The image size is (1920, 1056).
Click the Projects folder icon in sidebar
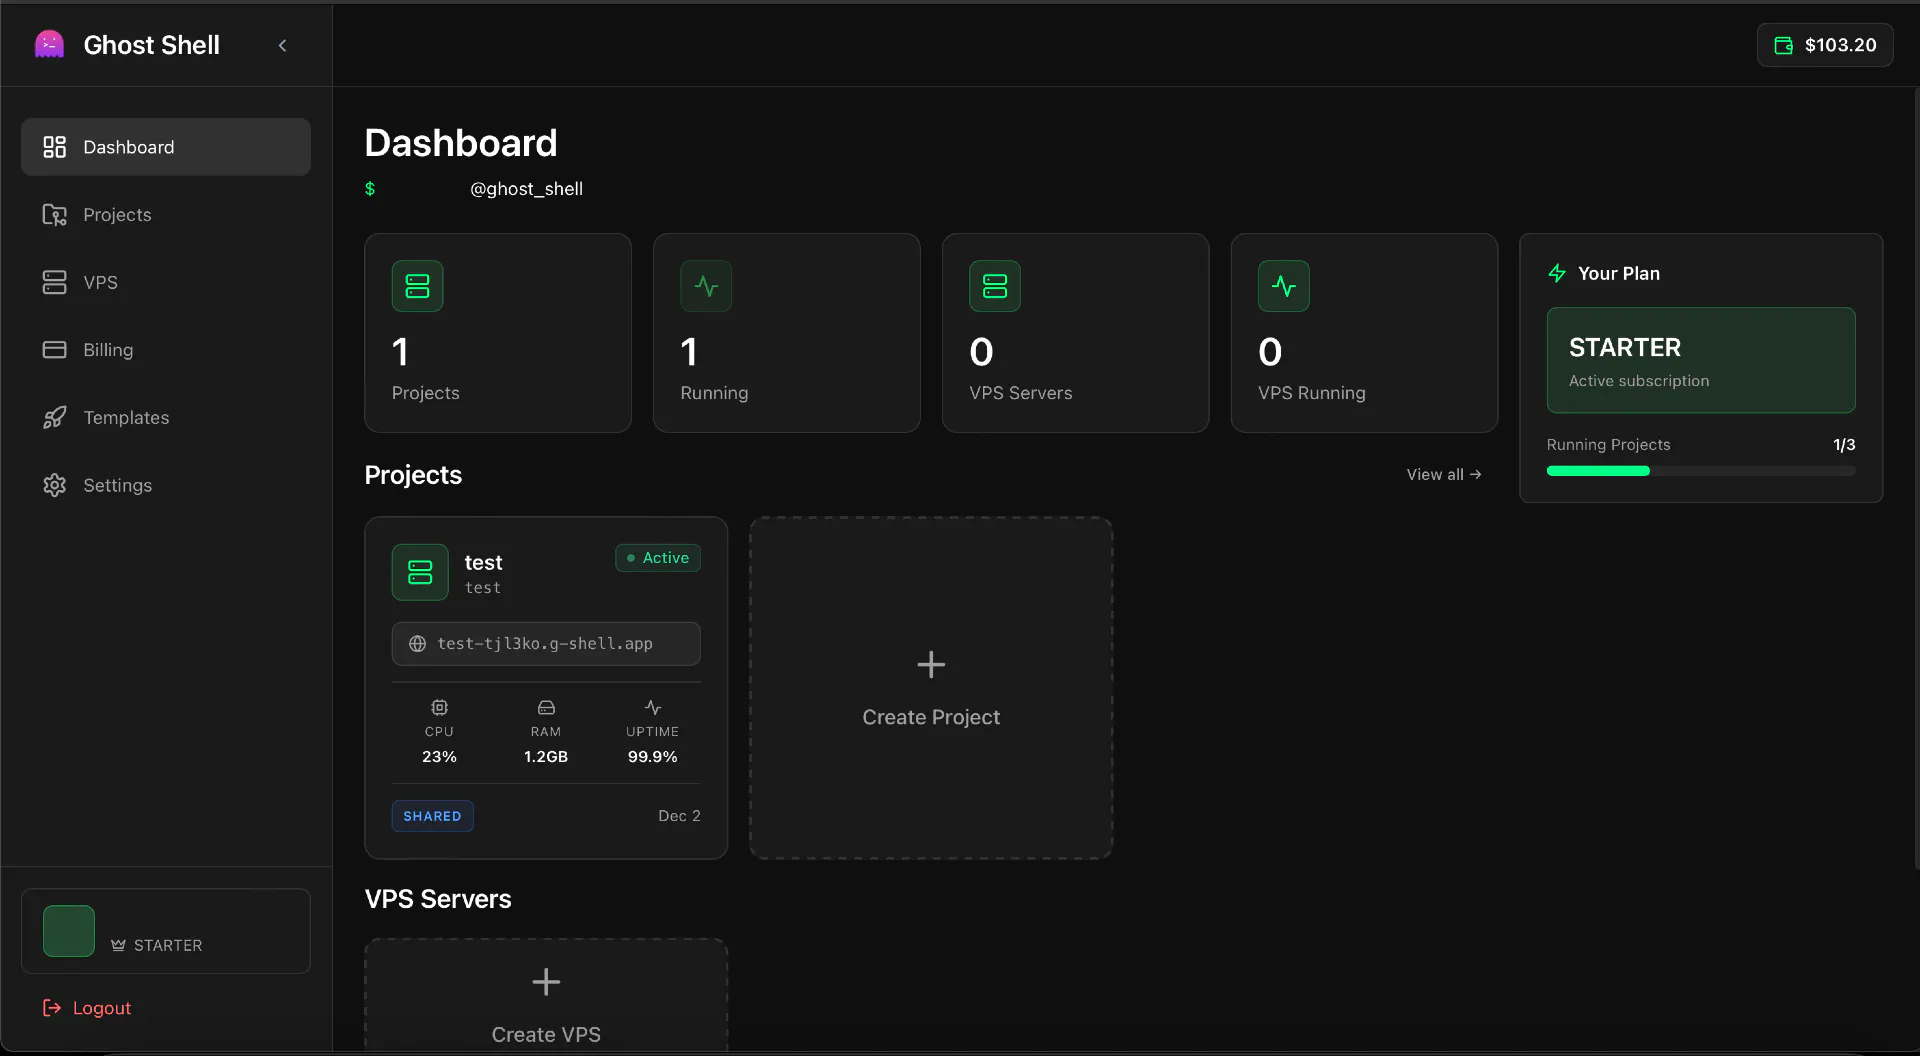[x=54, y=215]
